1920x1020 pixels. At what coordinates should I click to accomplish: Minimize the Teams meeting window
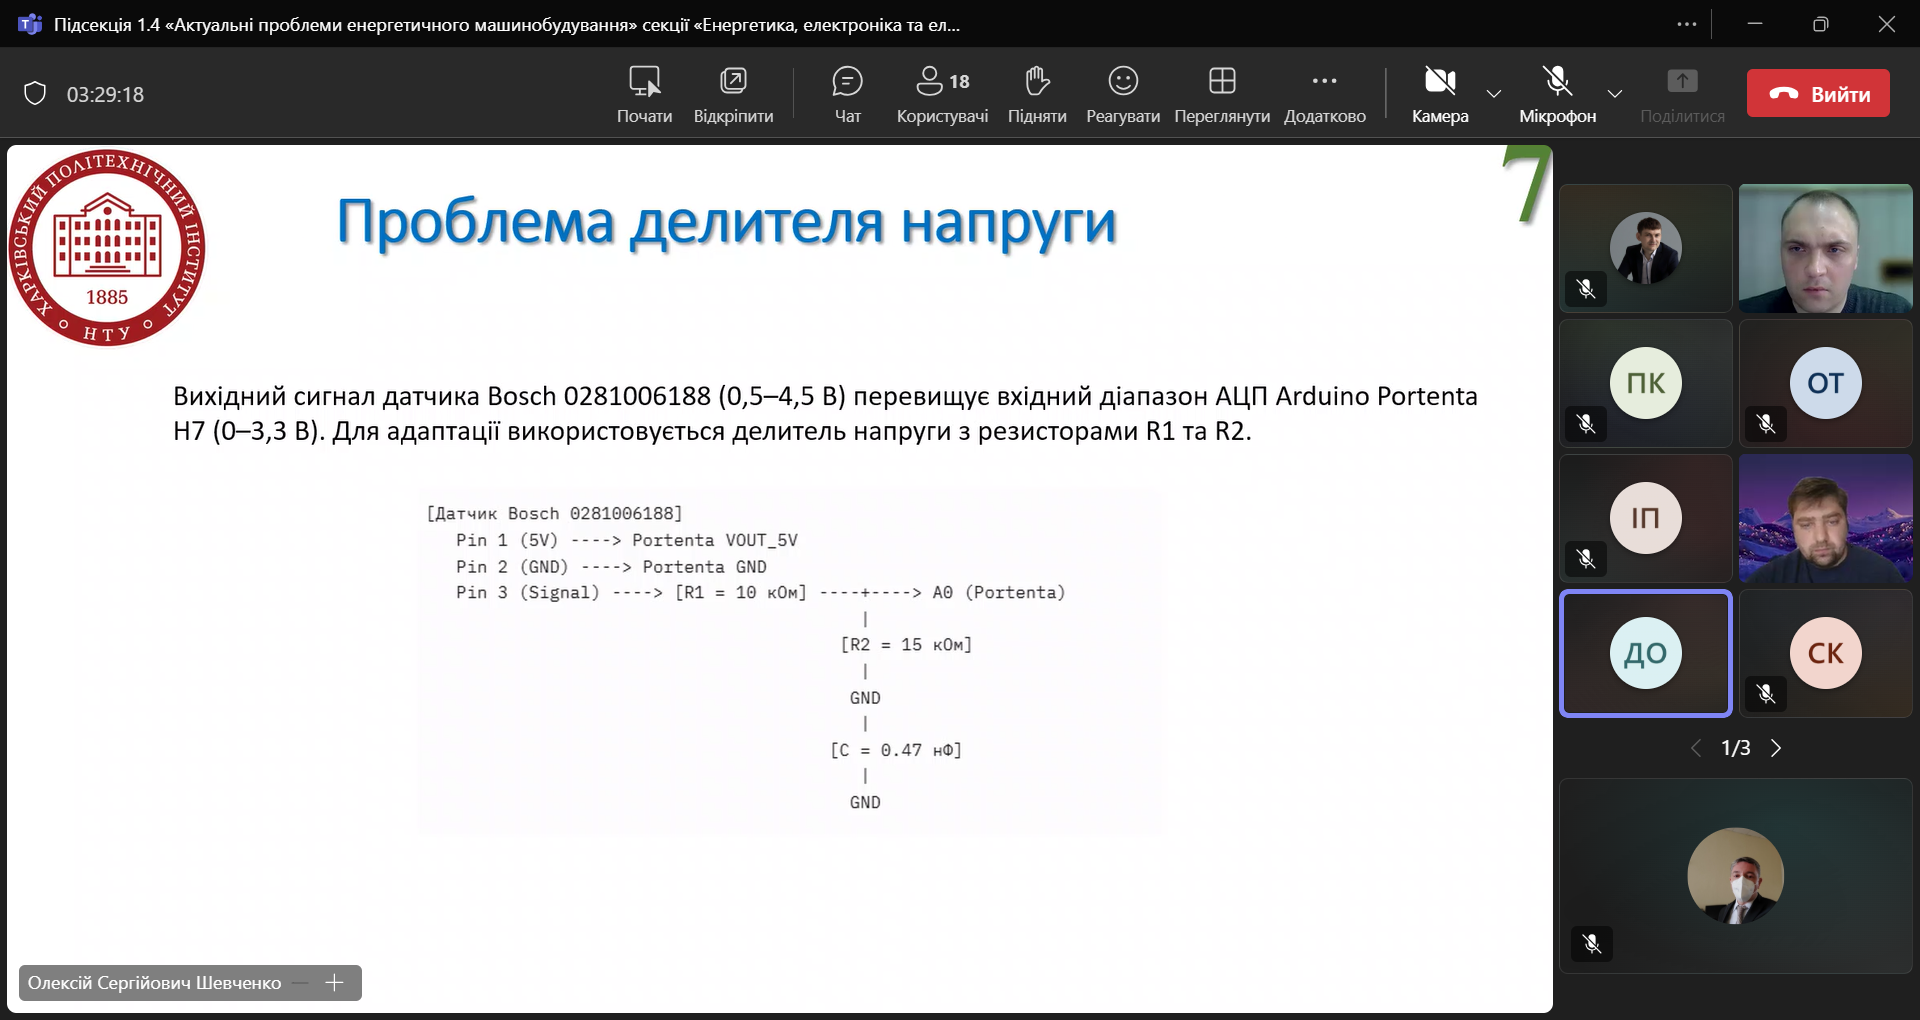coord(1755,24)
